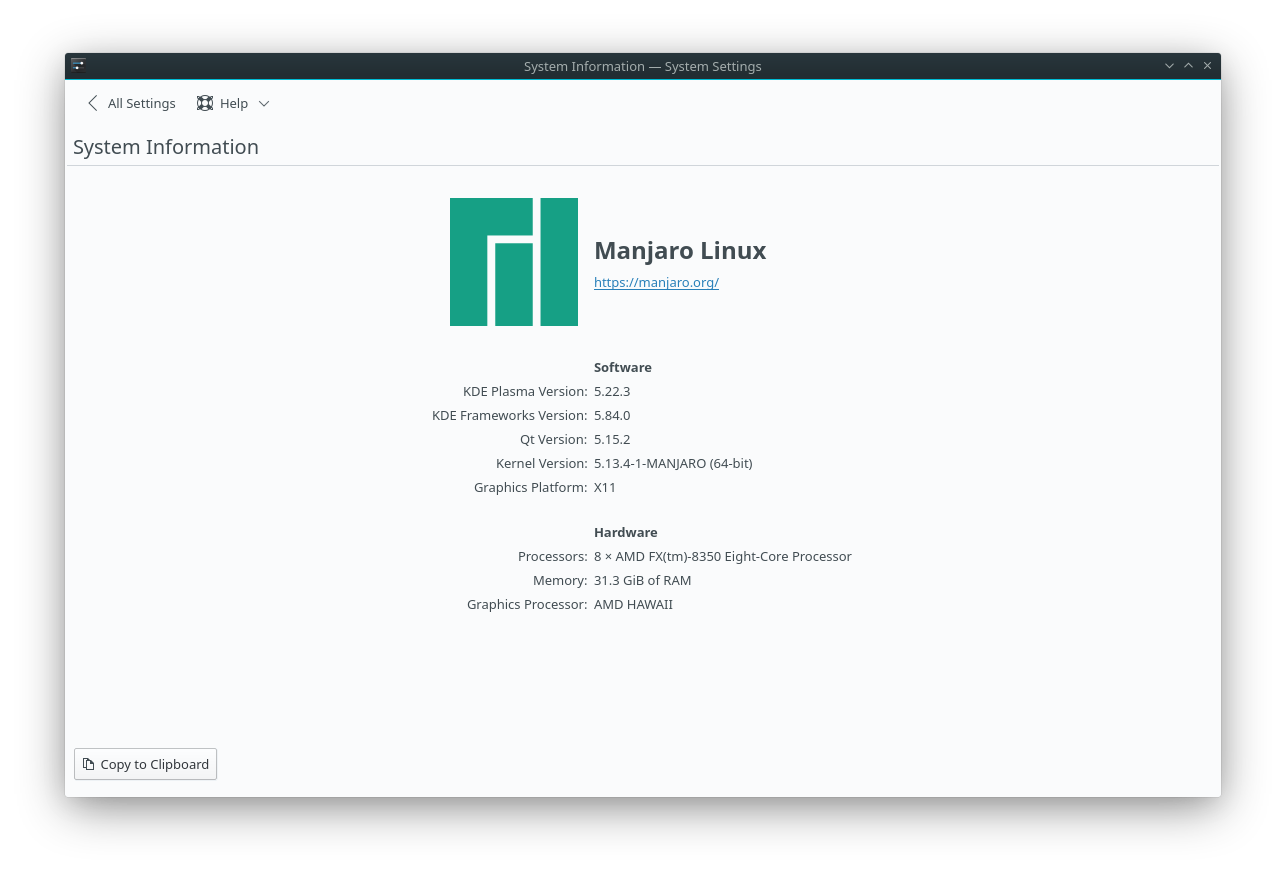Click the Manjaro logo image
Screen dimensions: 1286x874
(x=514, y=262)
